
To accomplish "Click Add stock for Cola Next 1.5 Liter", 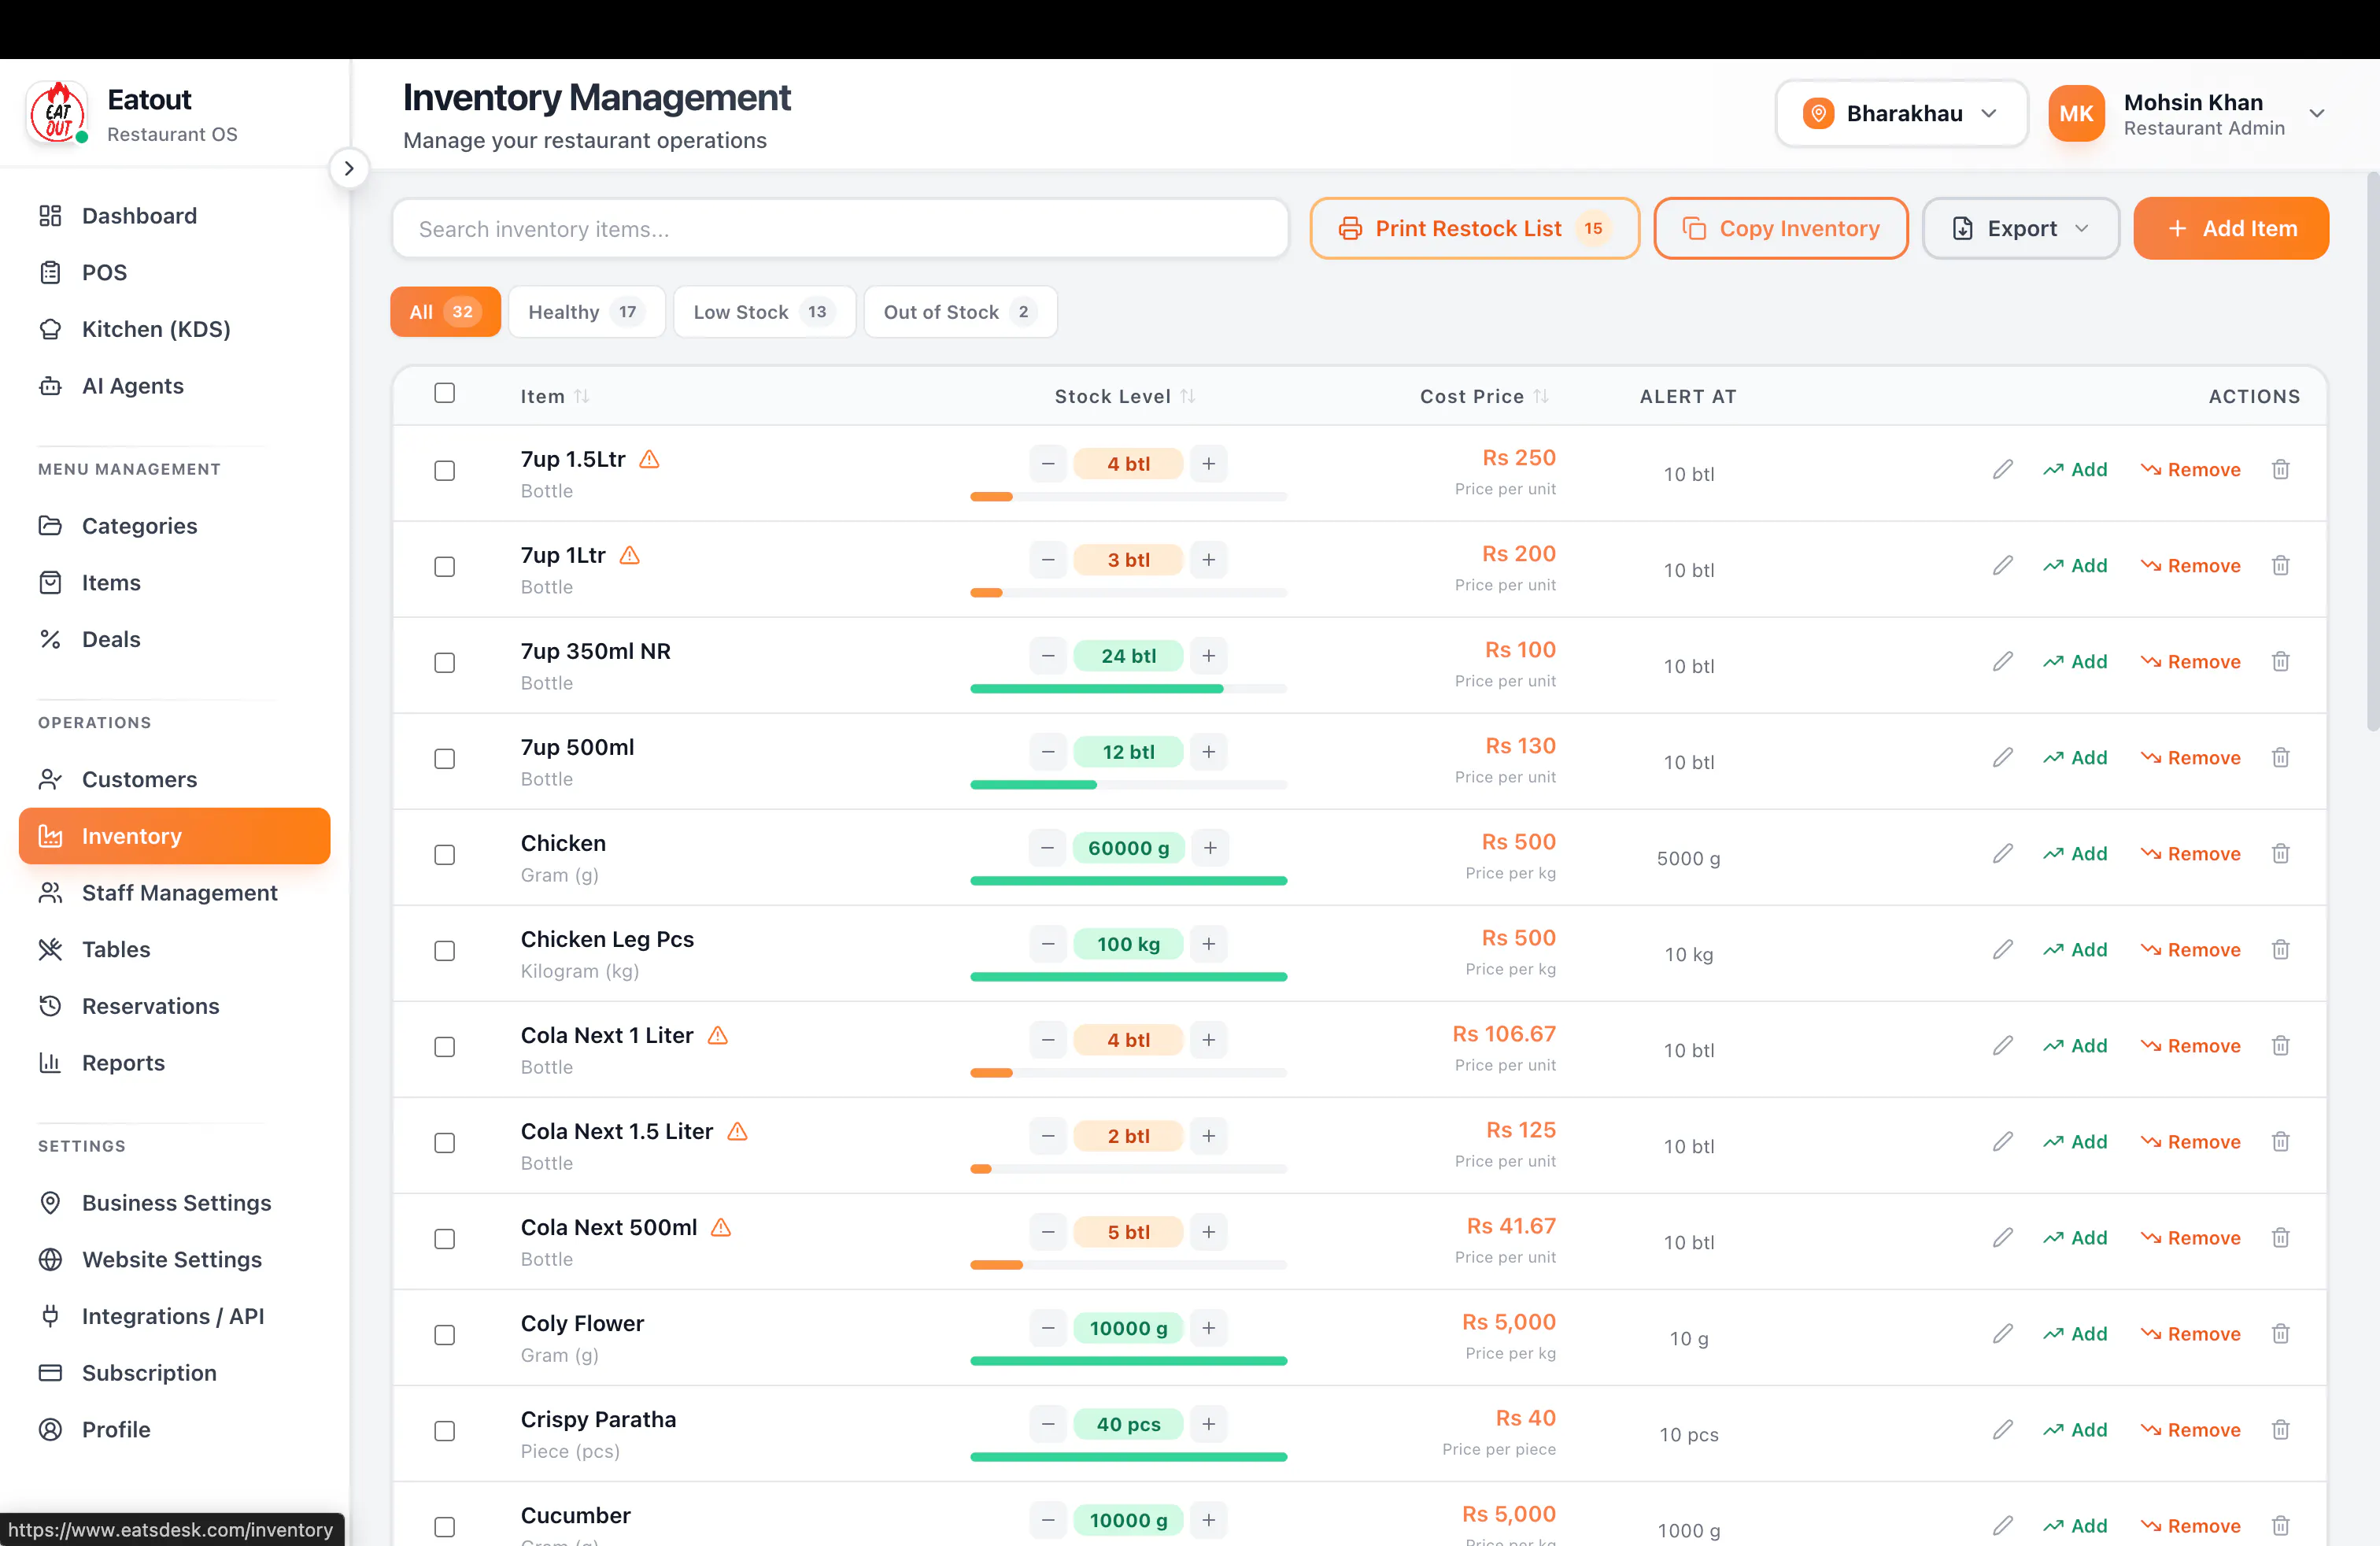I will [x=2075, y=1141].
